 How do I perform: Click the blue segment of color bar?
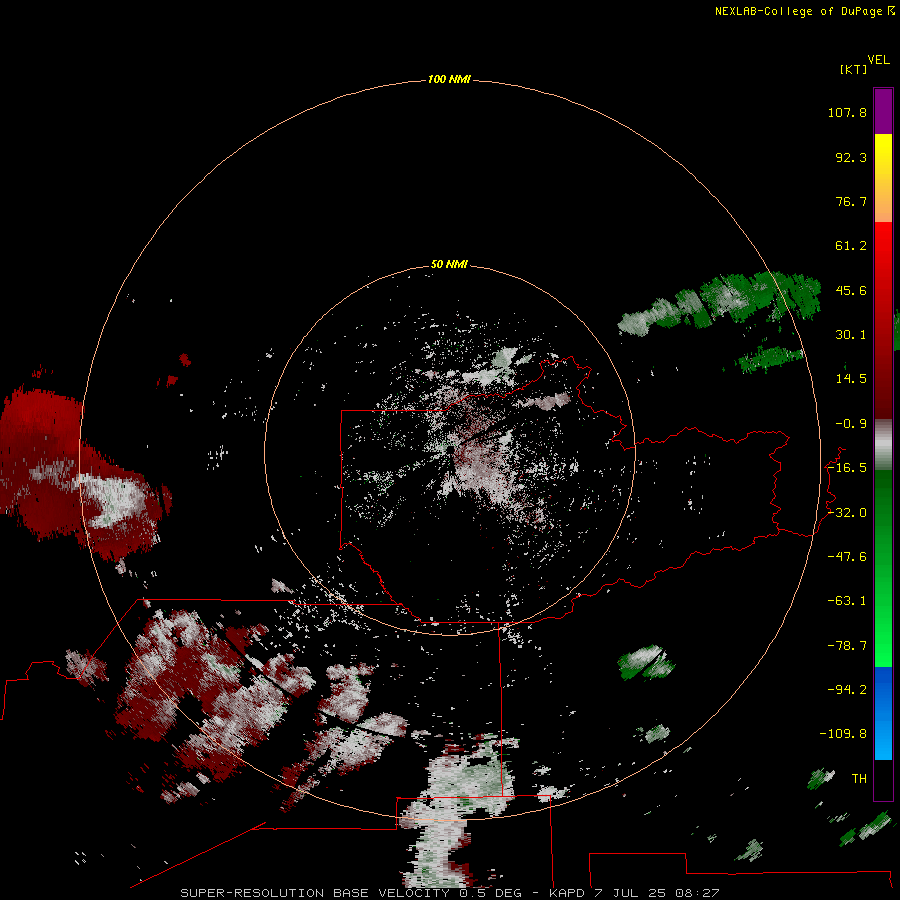click(883, 713)
